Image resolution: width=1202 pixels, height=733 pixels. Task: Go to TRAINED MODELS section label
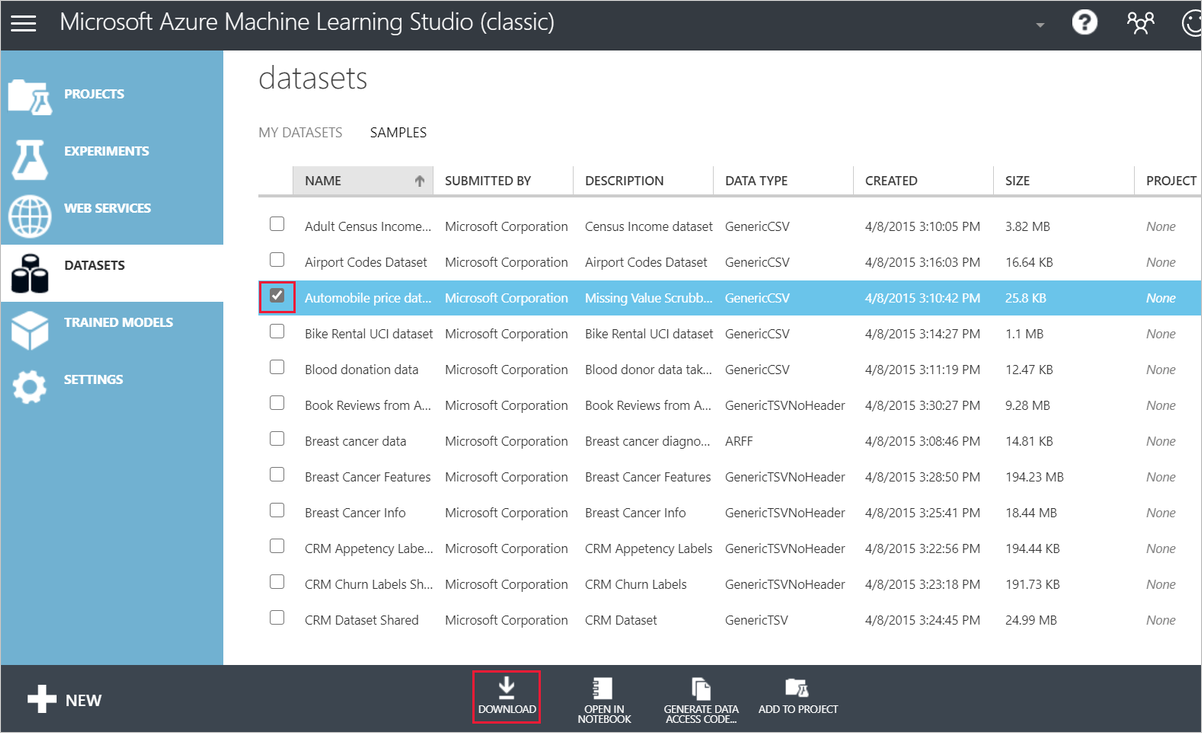[x=118, y=322]
